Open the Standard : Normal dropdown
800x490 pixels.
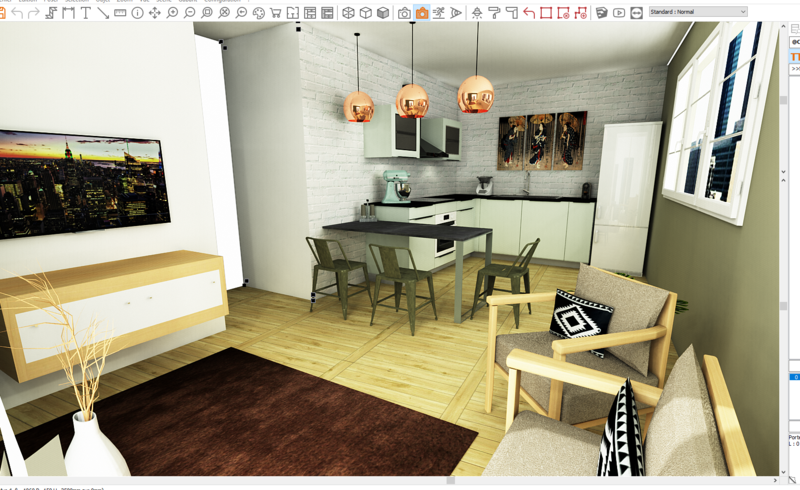click(697, 12)
